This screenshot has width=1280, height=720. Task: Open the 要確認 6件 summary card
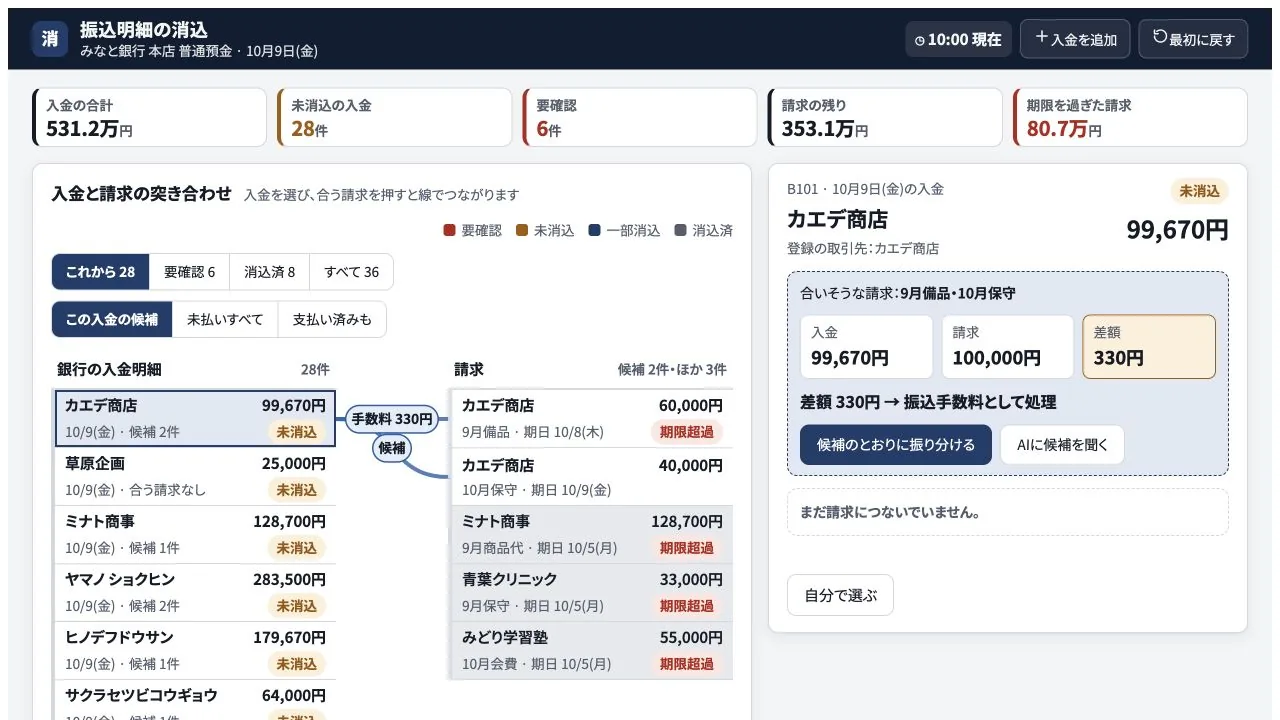640,117
